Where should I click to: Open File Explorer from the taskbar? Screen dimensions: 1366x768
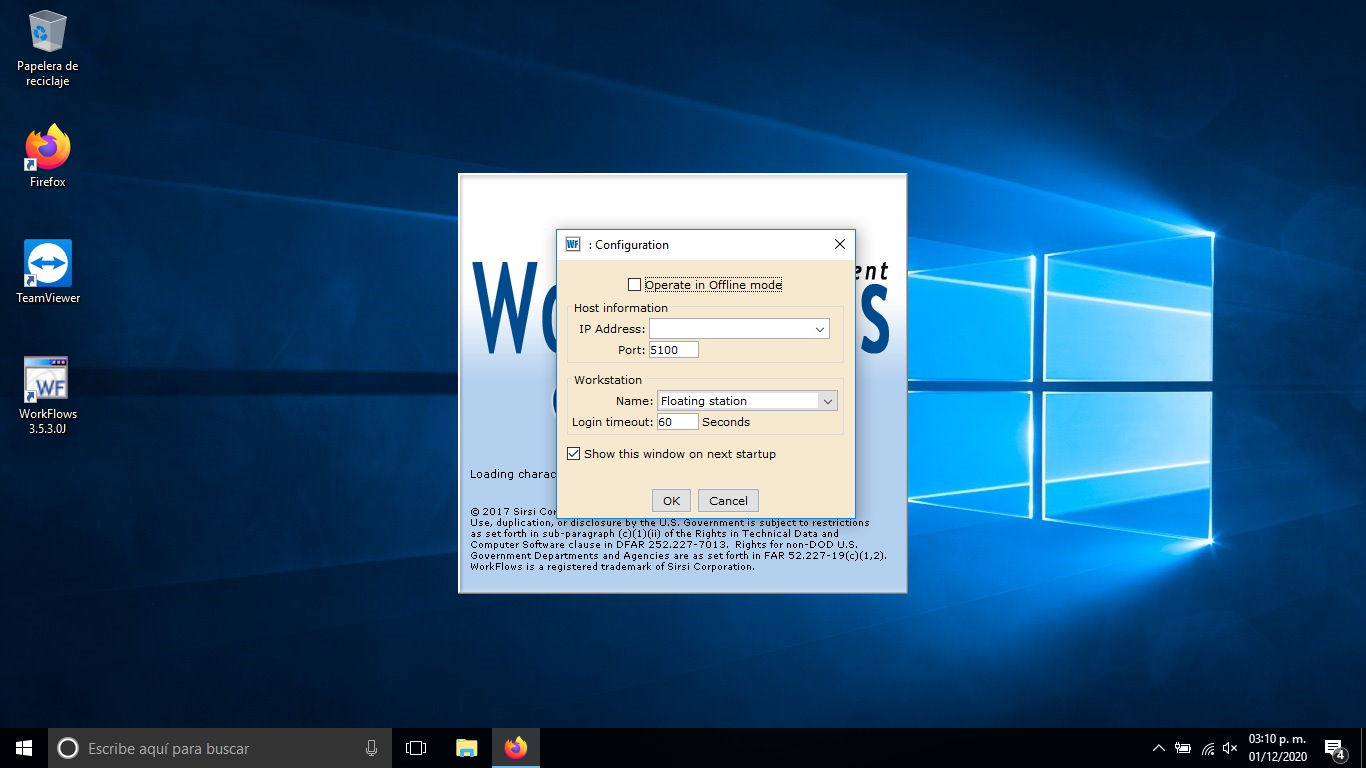tap(466, 748)
